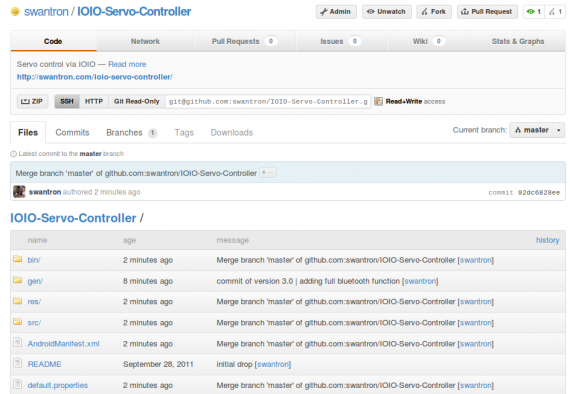
Task: Click the git clone URL field
Action: click(268, 101)
